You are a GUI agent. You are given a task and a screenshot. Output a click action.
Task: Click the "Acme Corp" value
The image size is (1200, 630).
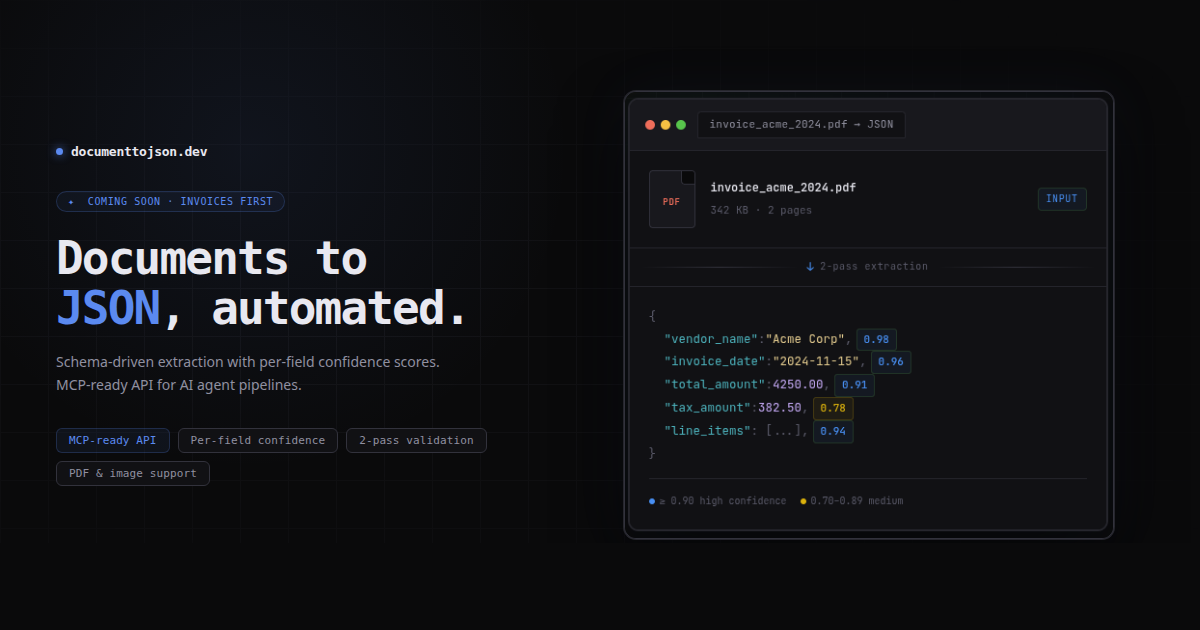click(807, 340)
